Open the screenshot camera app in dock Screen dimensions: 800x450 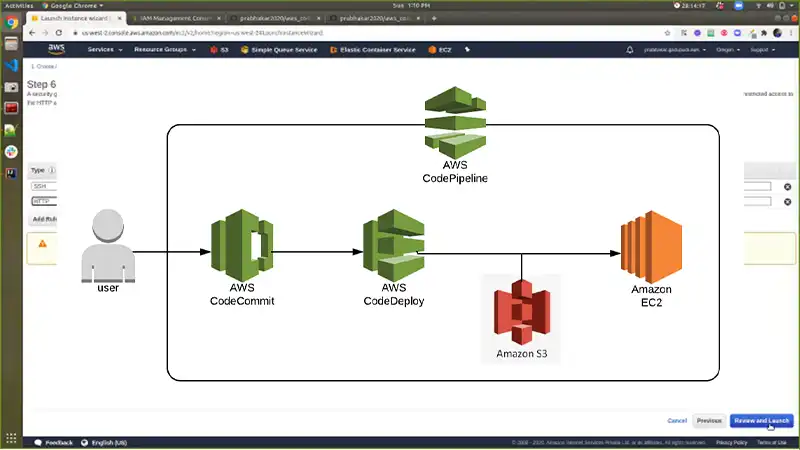(x=11, y=87)
